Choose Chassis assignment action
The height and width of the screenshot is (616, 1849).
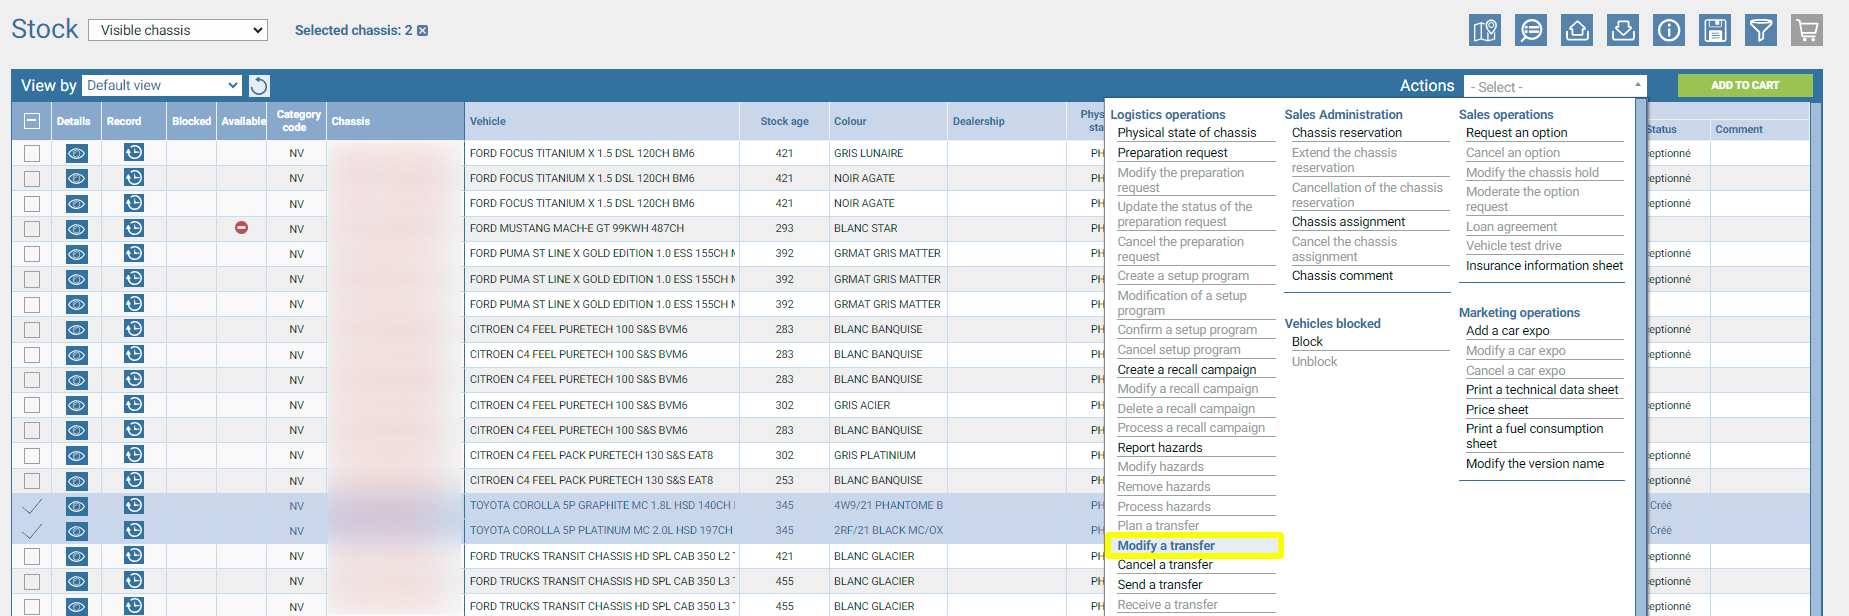(1348, 222)
